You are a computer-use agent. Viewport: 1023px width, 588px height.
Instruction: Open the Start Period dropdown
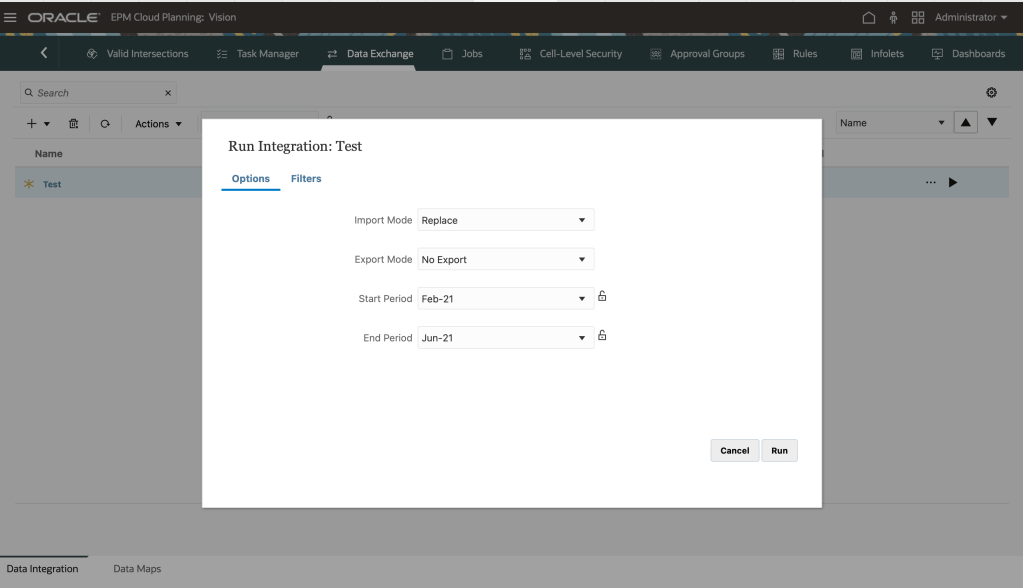point(505,299)
